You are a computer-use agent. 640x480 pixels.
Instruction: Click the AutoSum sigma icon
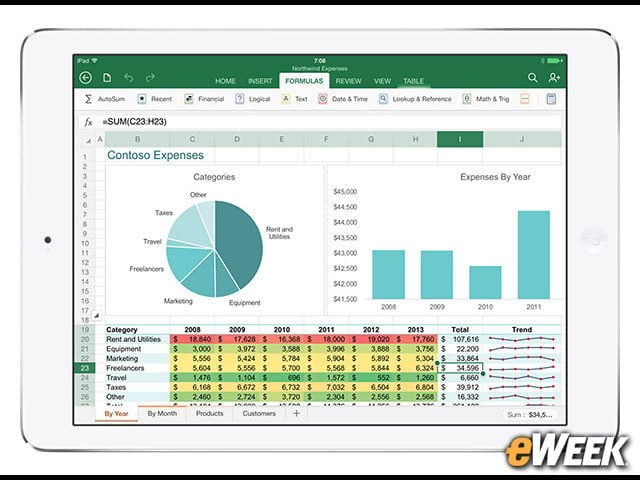pos(88,99)
